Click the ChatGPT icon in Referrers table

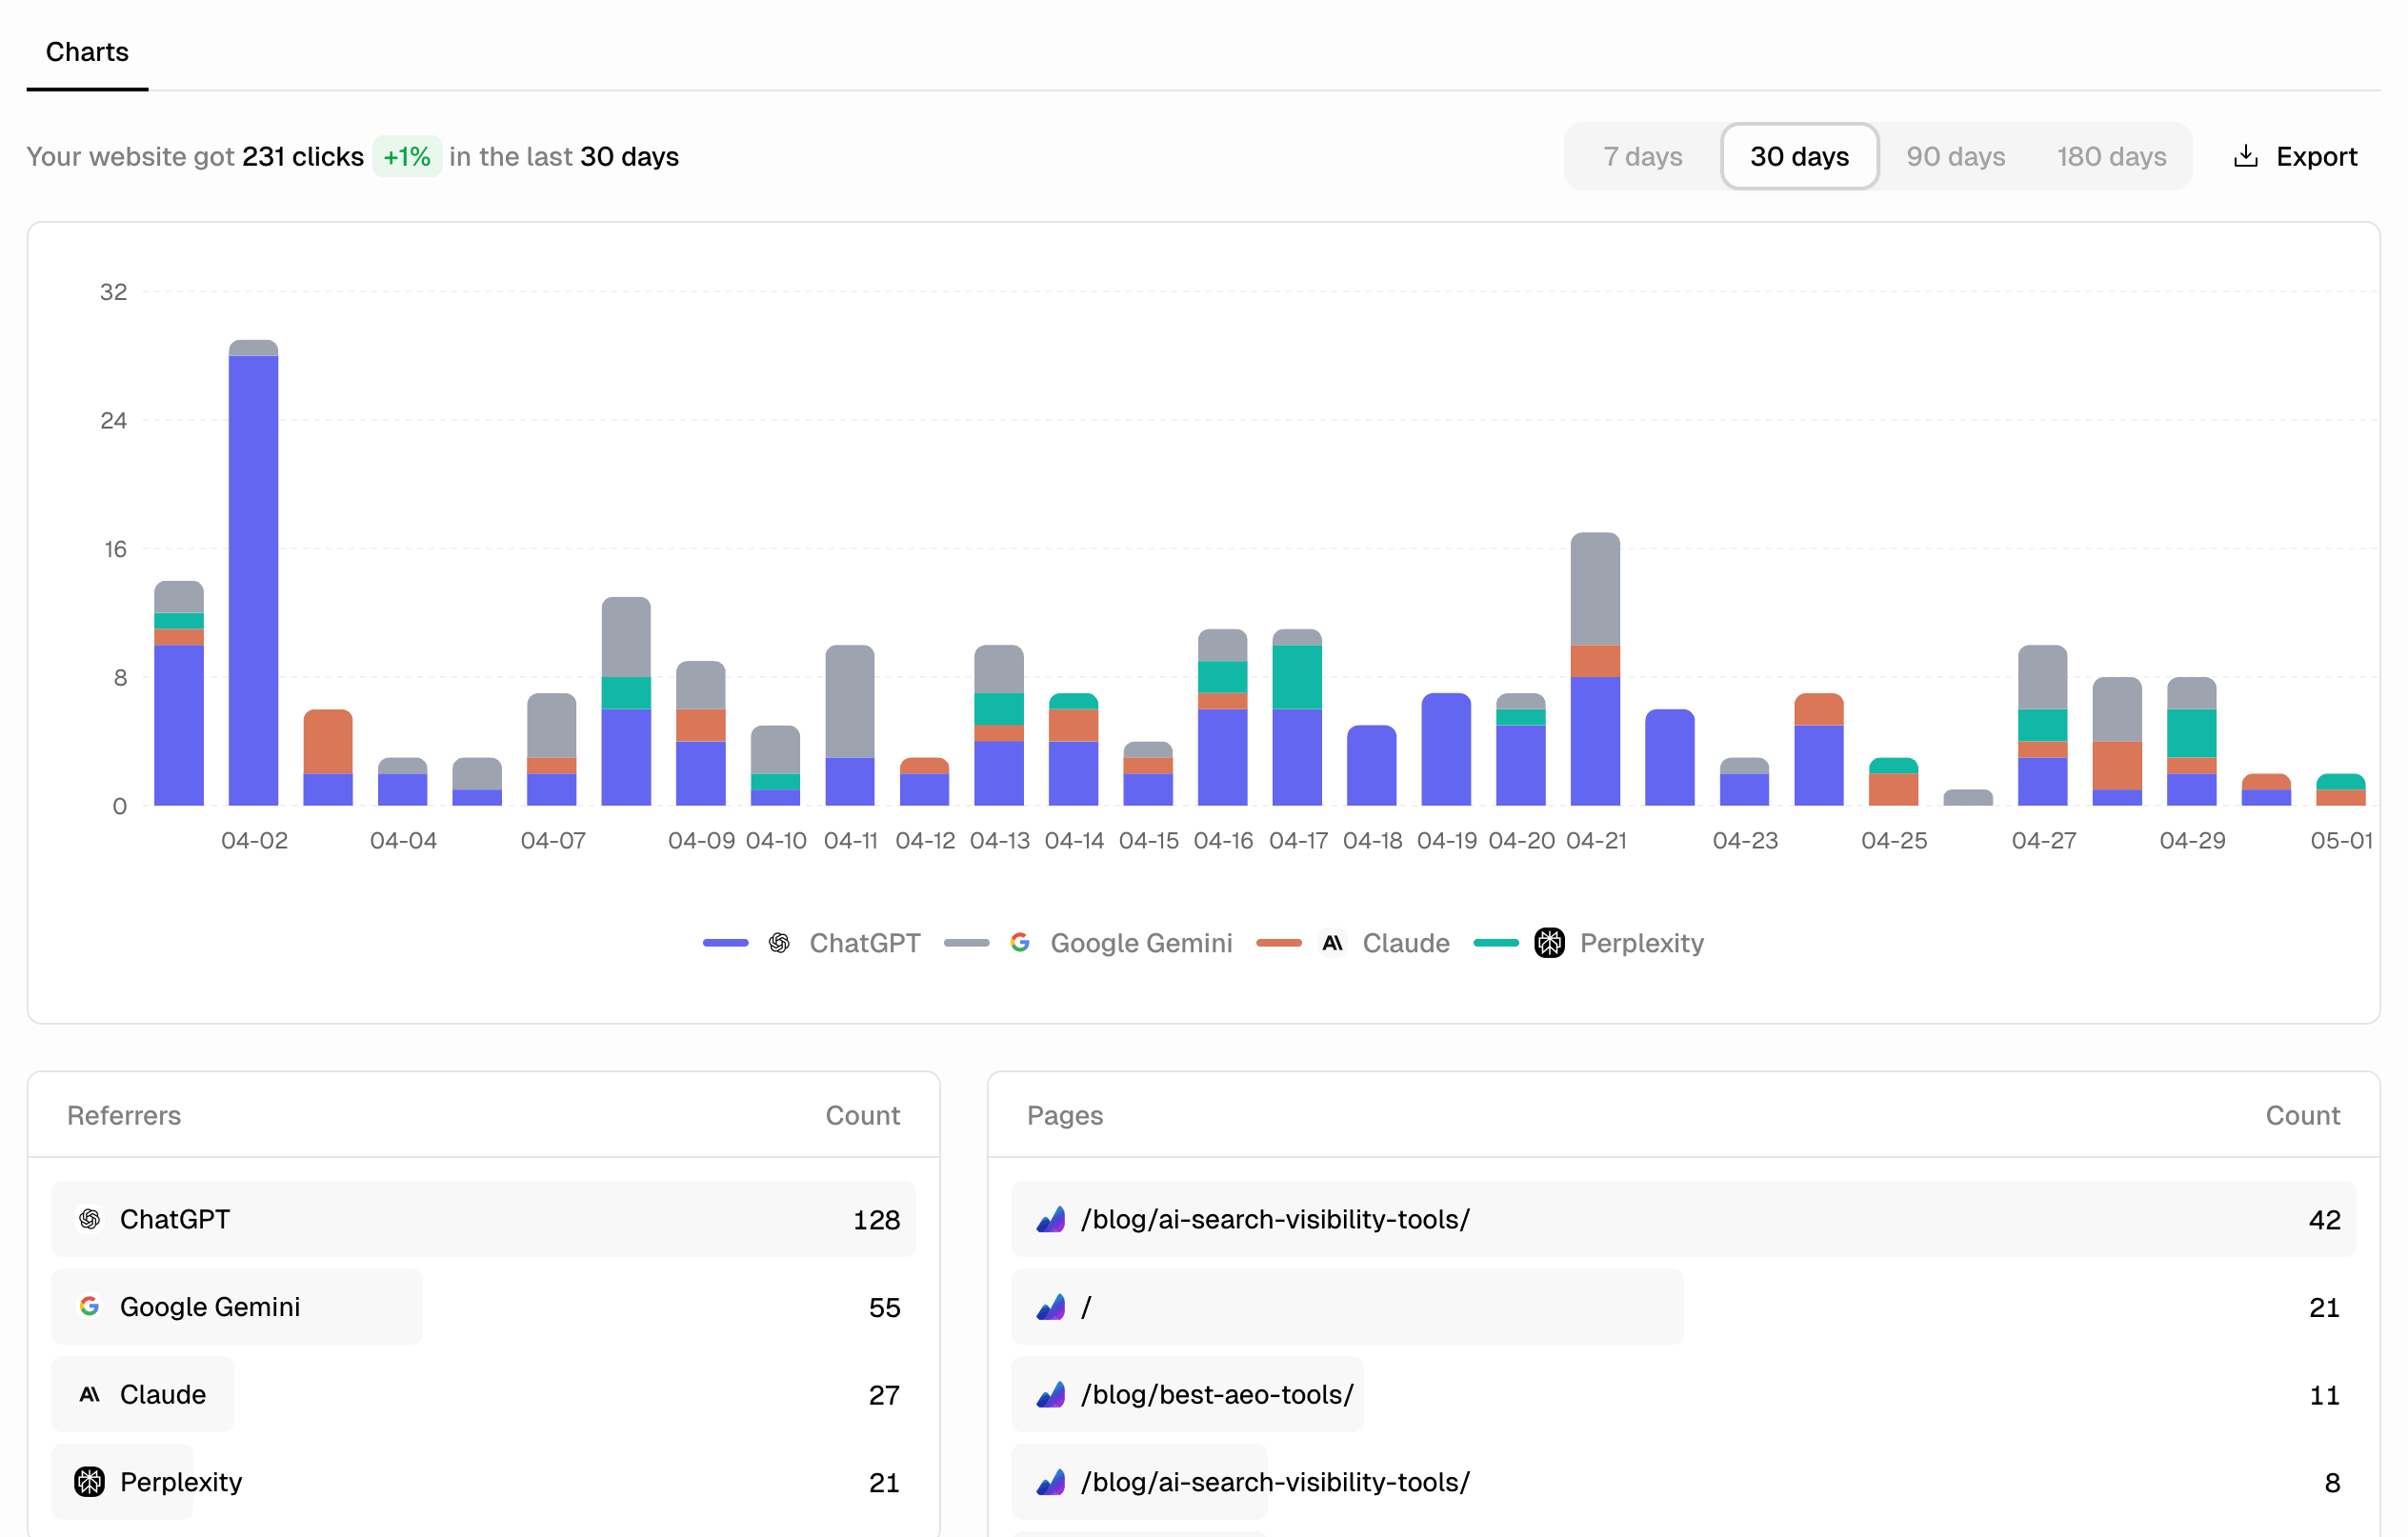coord(90,1219)
